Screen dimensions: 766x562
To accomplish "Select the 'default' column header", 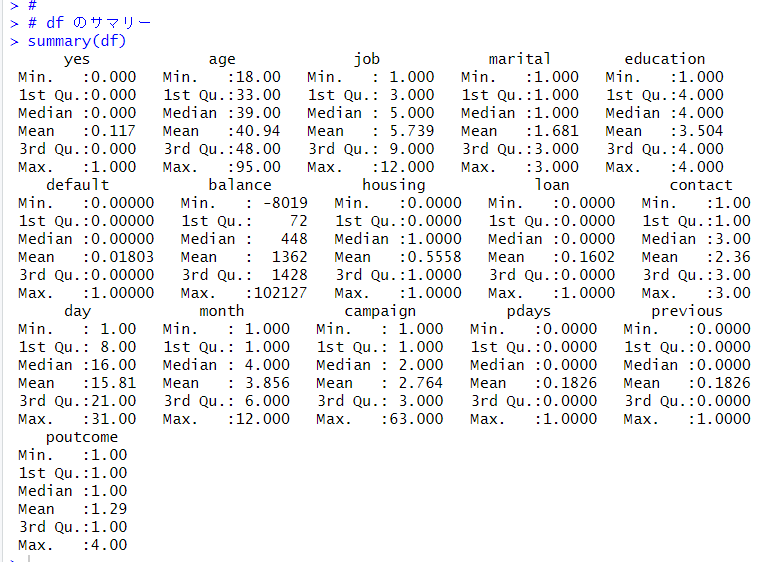I will click(77, 185).
